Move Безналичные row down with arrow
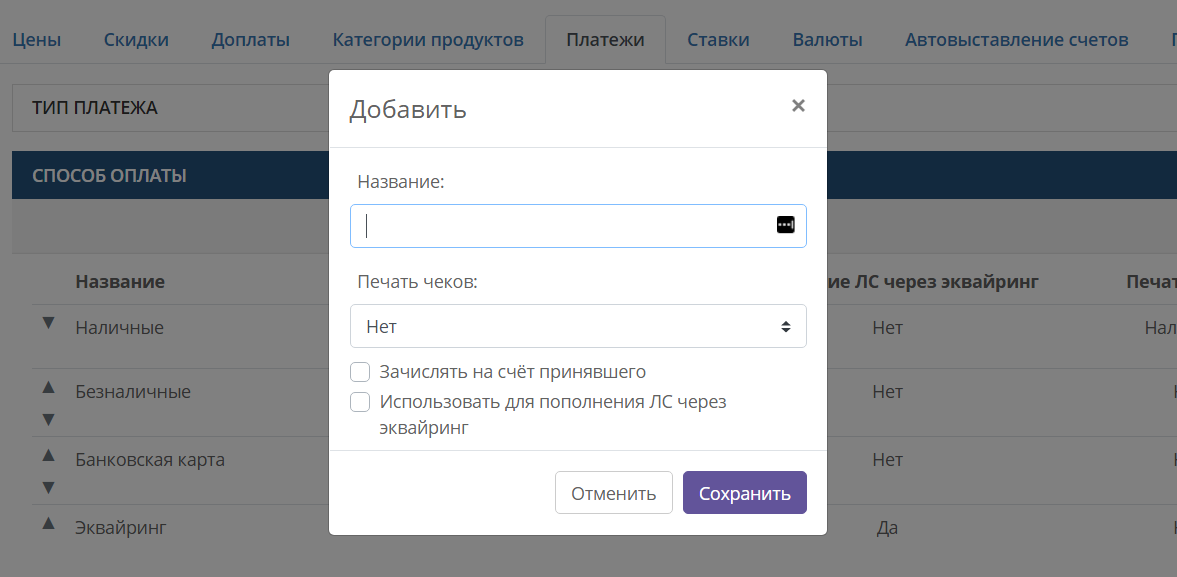1177x577 pixels. tap(48, 419)
